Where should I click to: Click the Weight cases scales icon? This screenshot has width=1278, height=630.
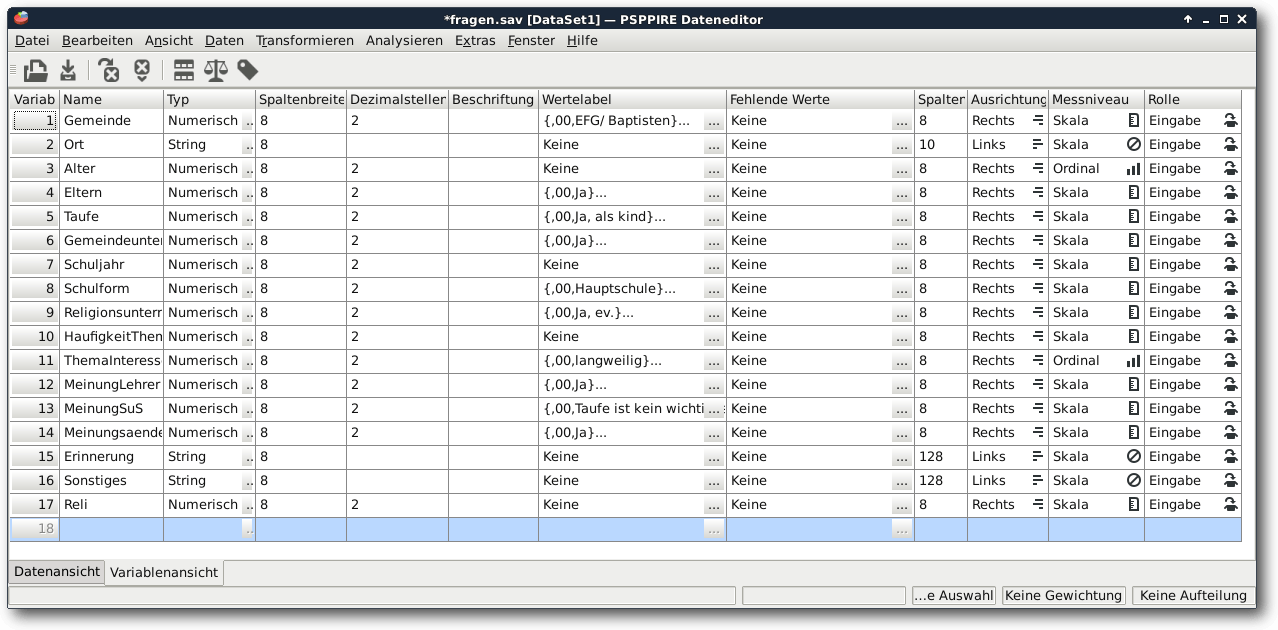(x=215, y=70)
